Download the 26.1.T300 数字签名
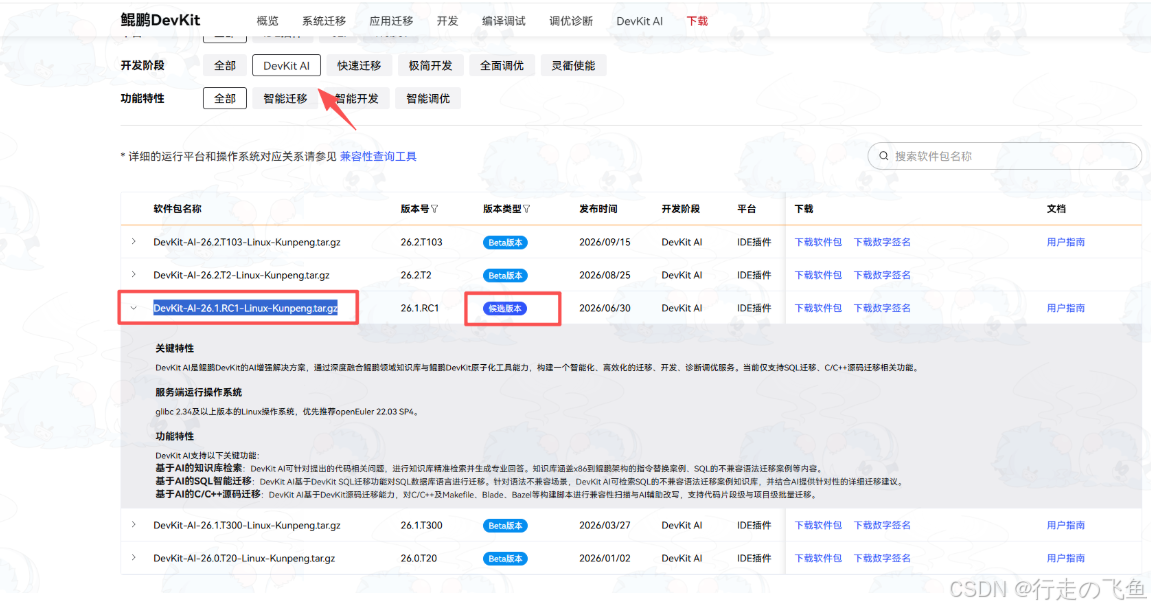This screenshot has height=609, width=1151. pos(882,525)
